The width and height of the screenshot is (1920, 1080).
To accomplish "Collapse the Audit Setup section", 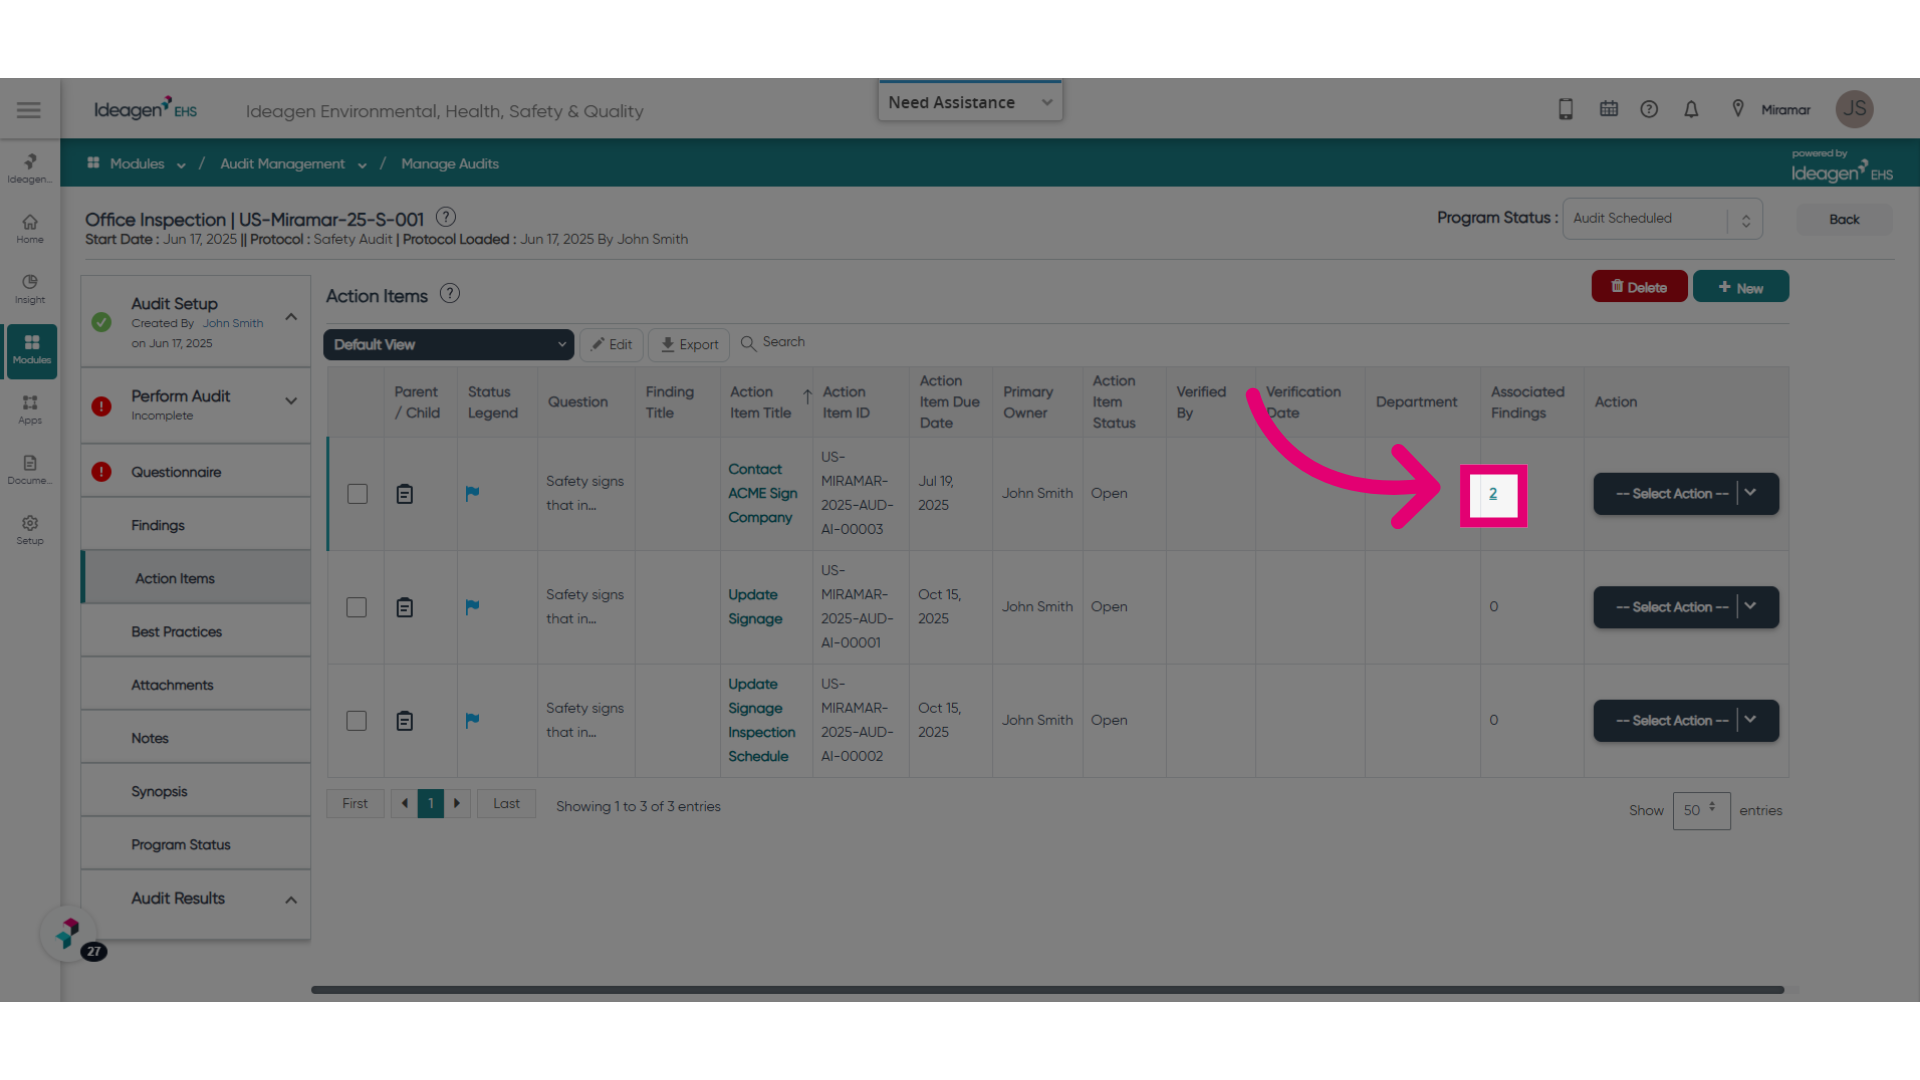I will (x=291, y=317).
